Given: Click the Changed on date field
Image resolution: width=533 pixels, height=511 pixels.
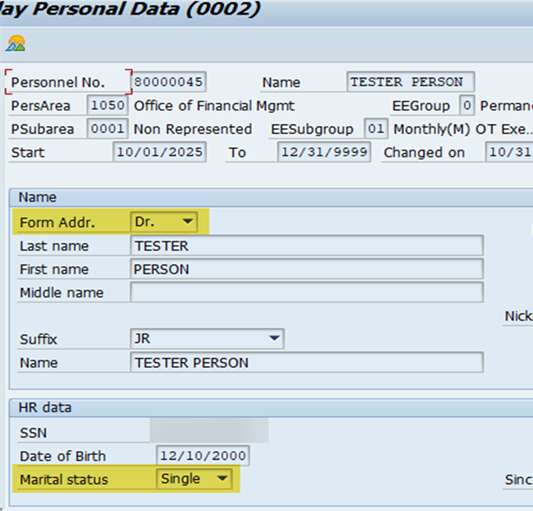Looking at the screenshot, I should 509,152.
